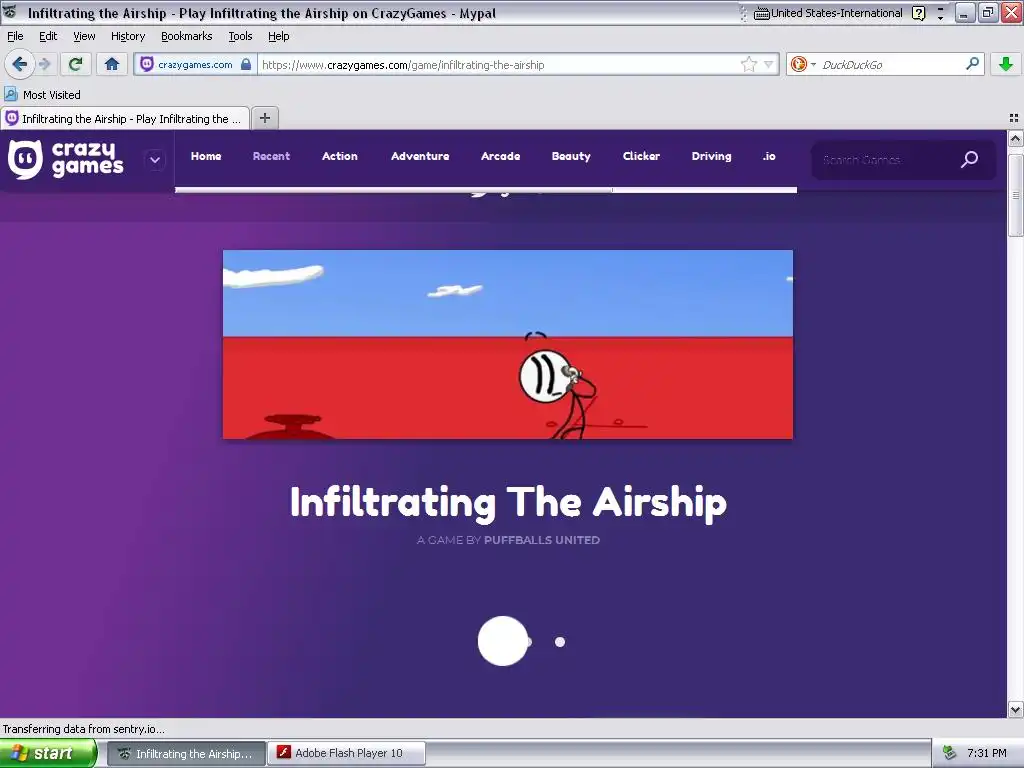Open the .io games category
The width and height of the screenshot is (1024, 768).
point(769,156)
